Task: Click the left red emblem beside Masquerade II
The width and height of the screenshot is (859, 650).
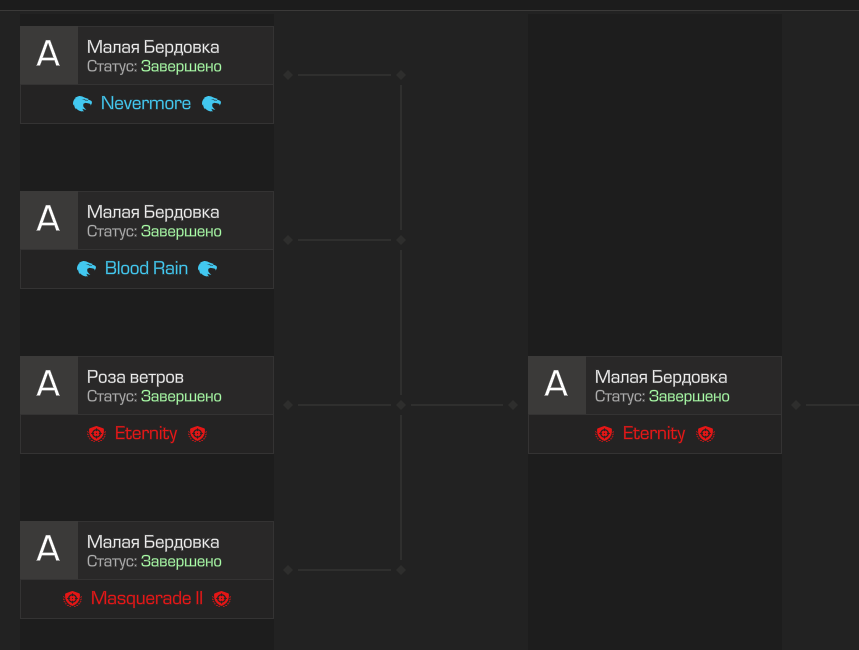Action: coord(72,598)
